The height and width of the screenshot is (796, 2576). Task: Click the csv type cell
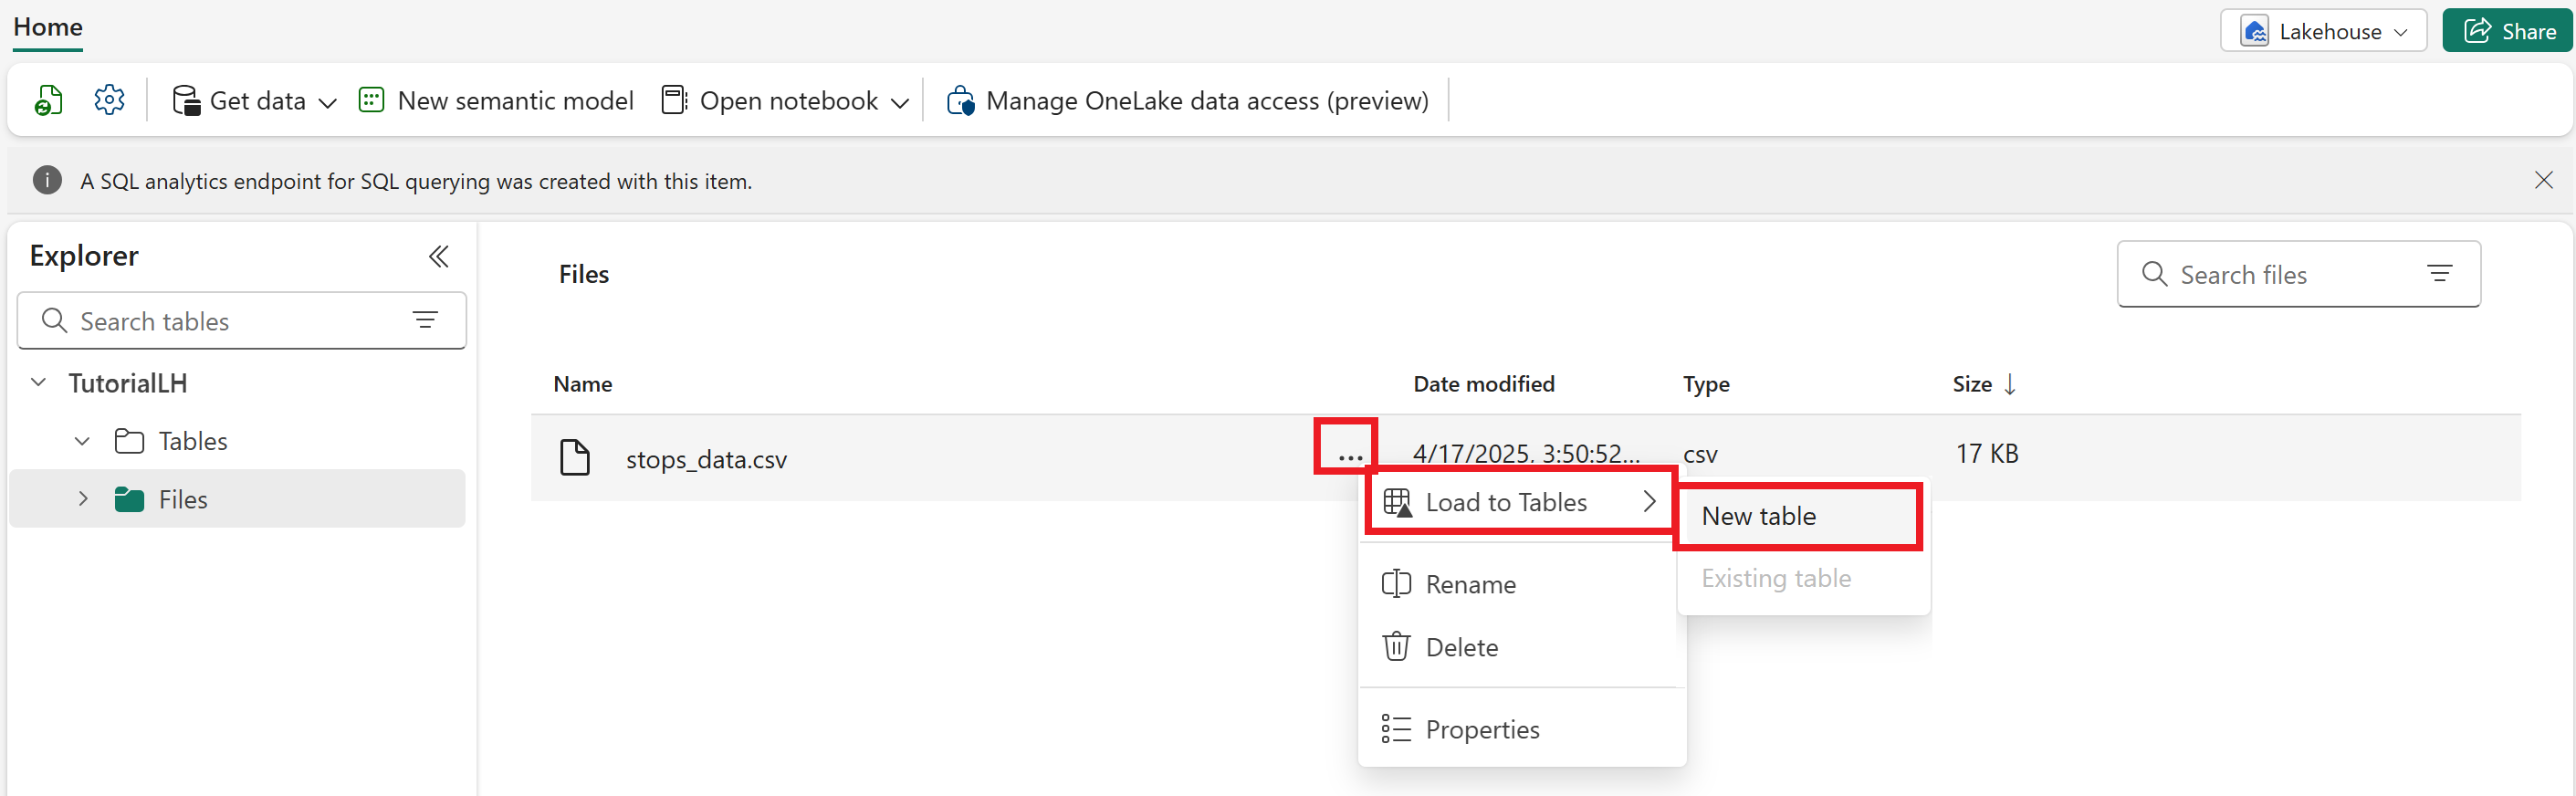(x=1699, y=455)
